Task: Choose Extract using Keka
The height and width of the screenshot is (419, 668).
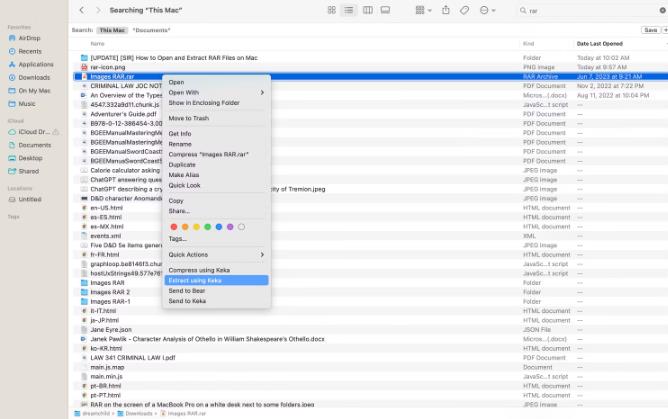Action: click(x=216, y=280)
